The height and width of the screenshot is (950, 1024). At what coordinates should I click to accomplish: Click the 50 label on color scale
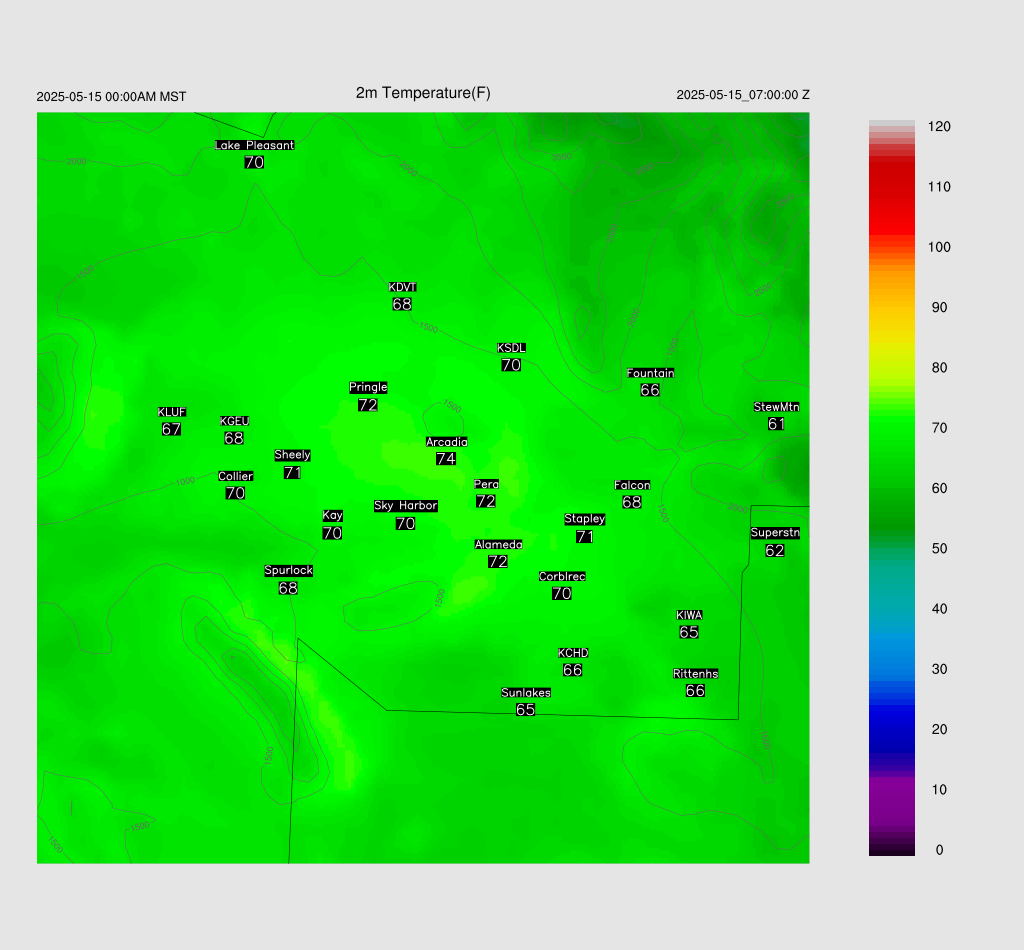point(939,548)
